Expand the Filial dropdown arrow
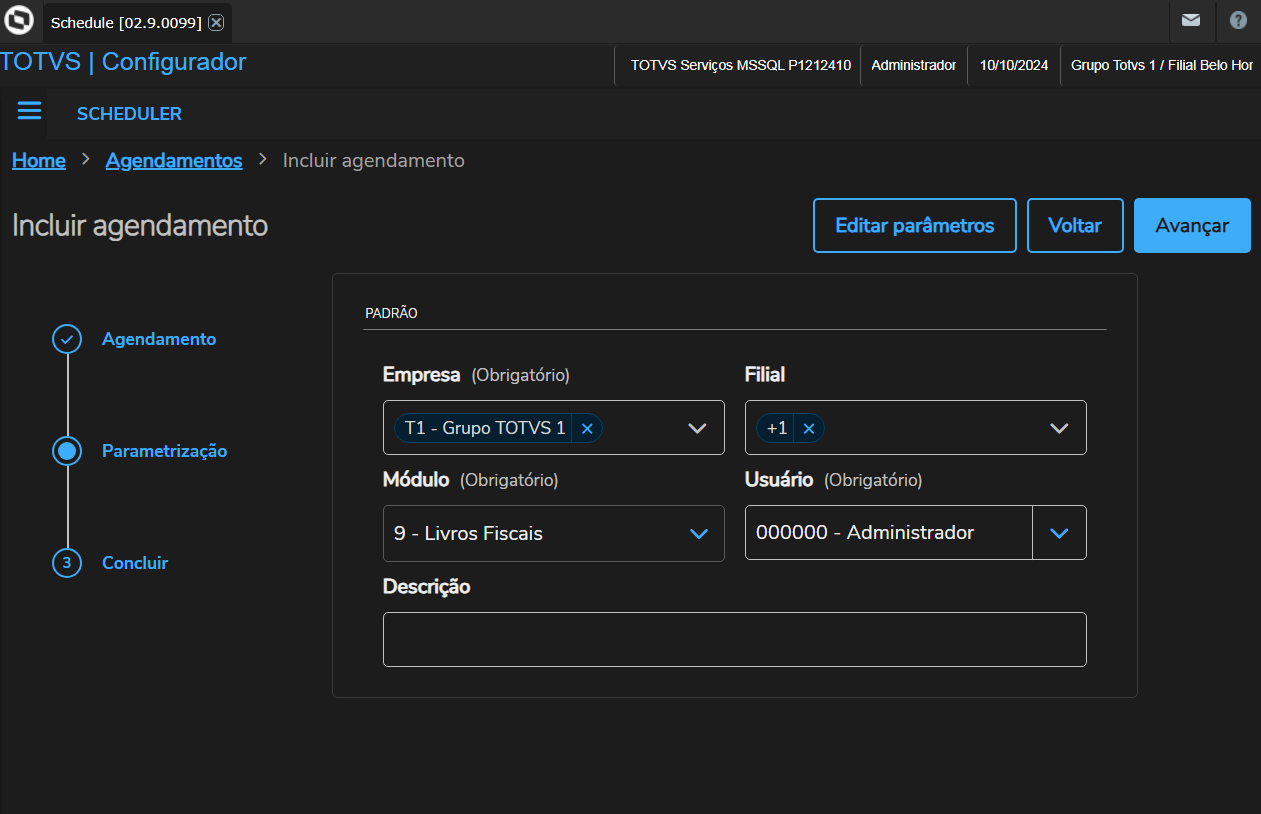The width and height of the screenshot is (1261, 814). point(1060,428)
